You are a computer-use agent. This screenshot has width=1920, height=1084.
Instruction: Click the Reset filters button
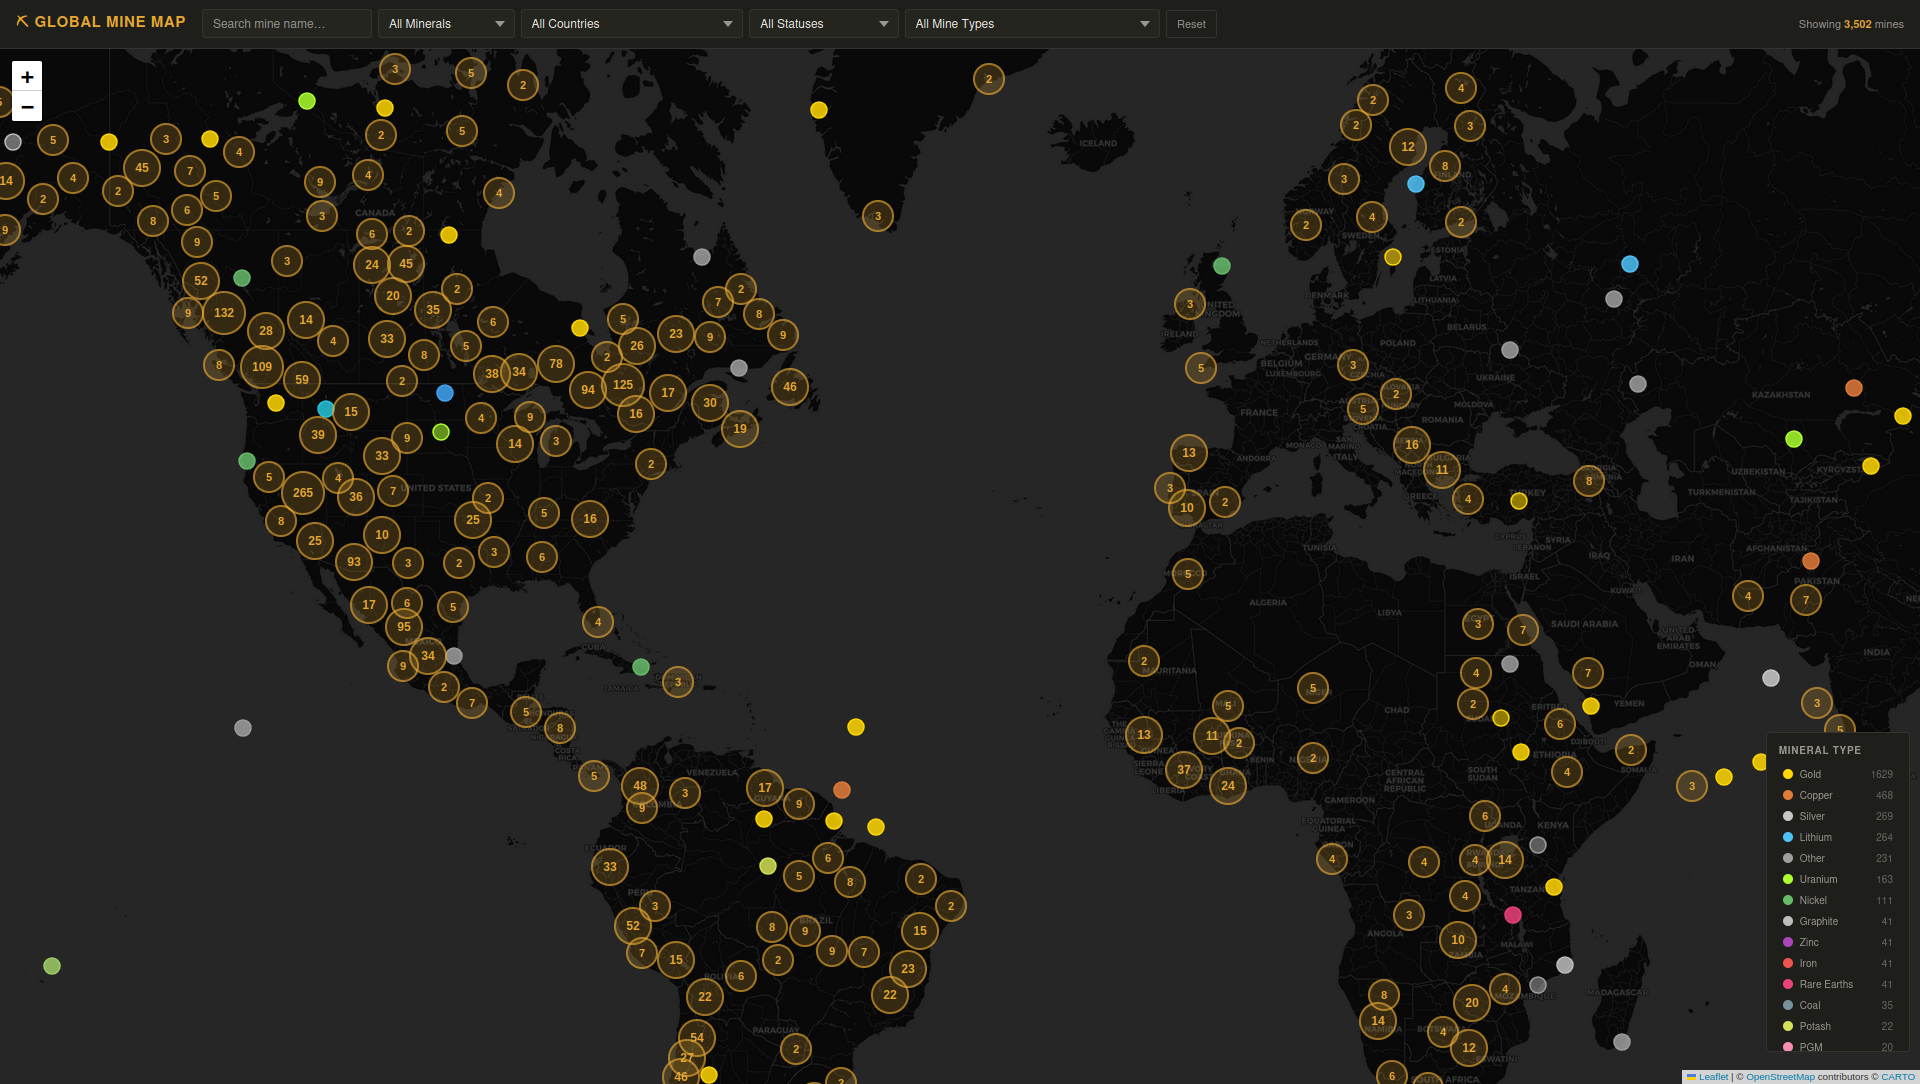point(1191,24)
